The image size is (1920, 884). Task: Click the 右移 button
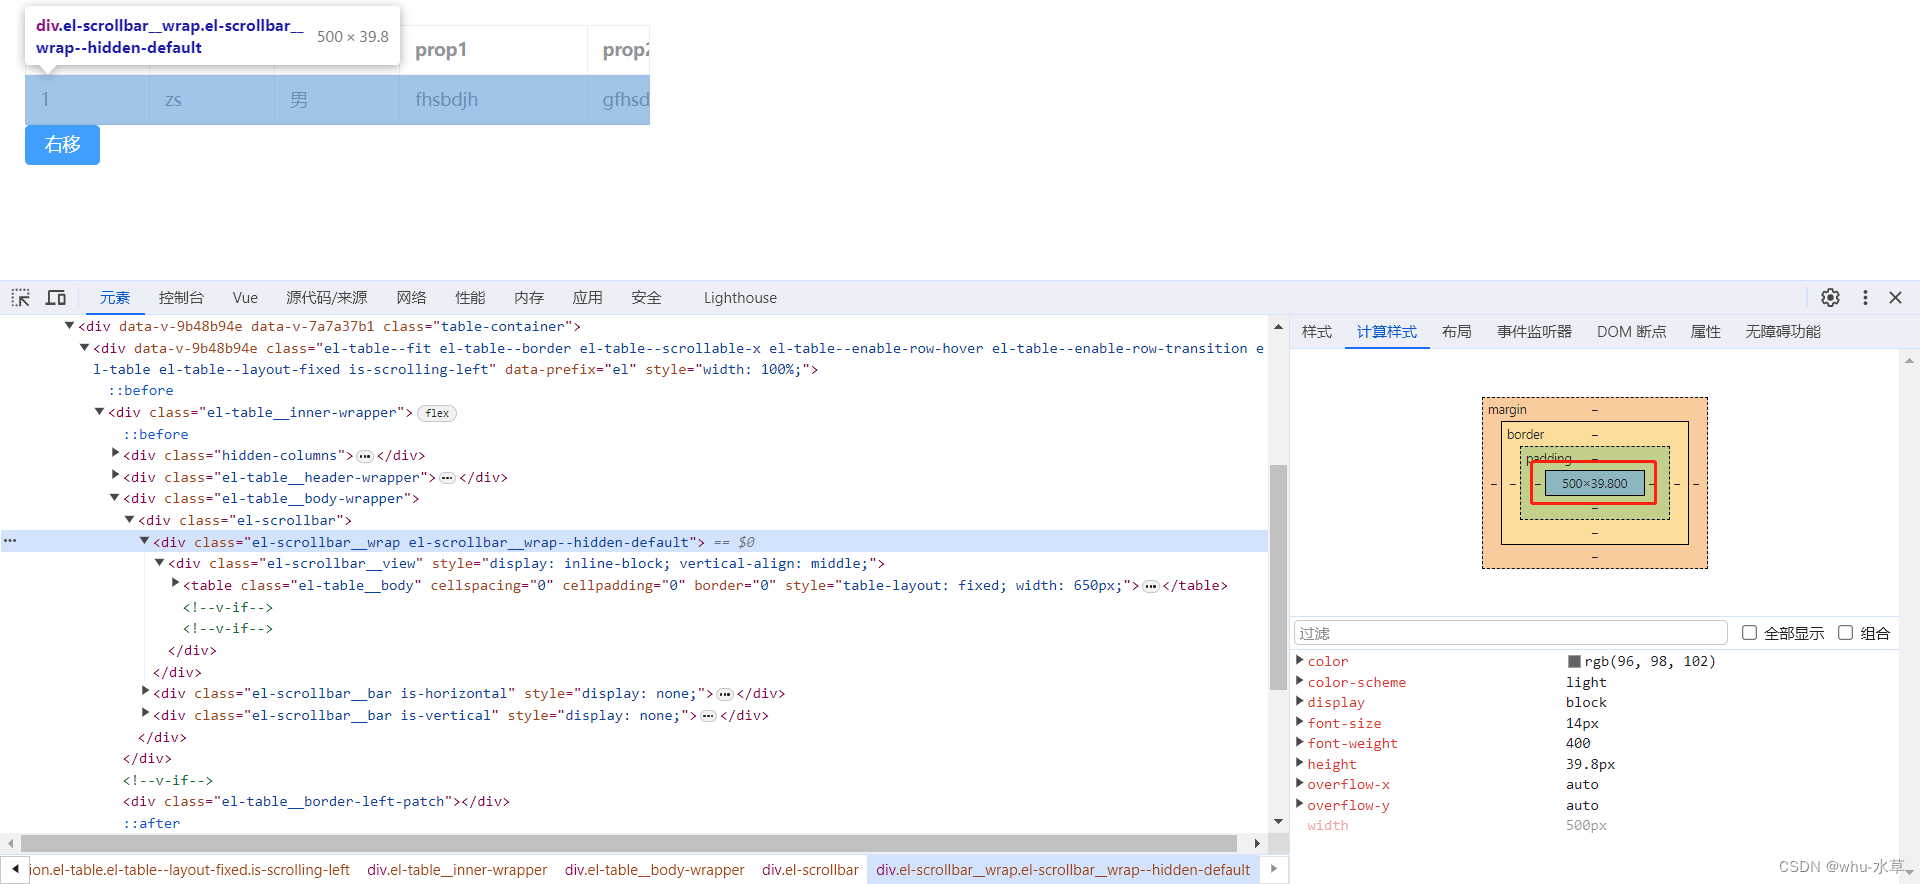62,145
